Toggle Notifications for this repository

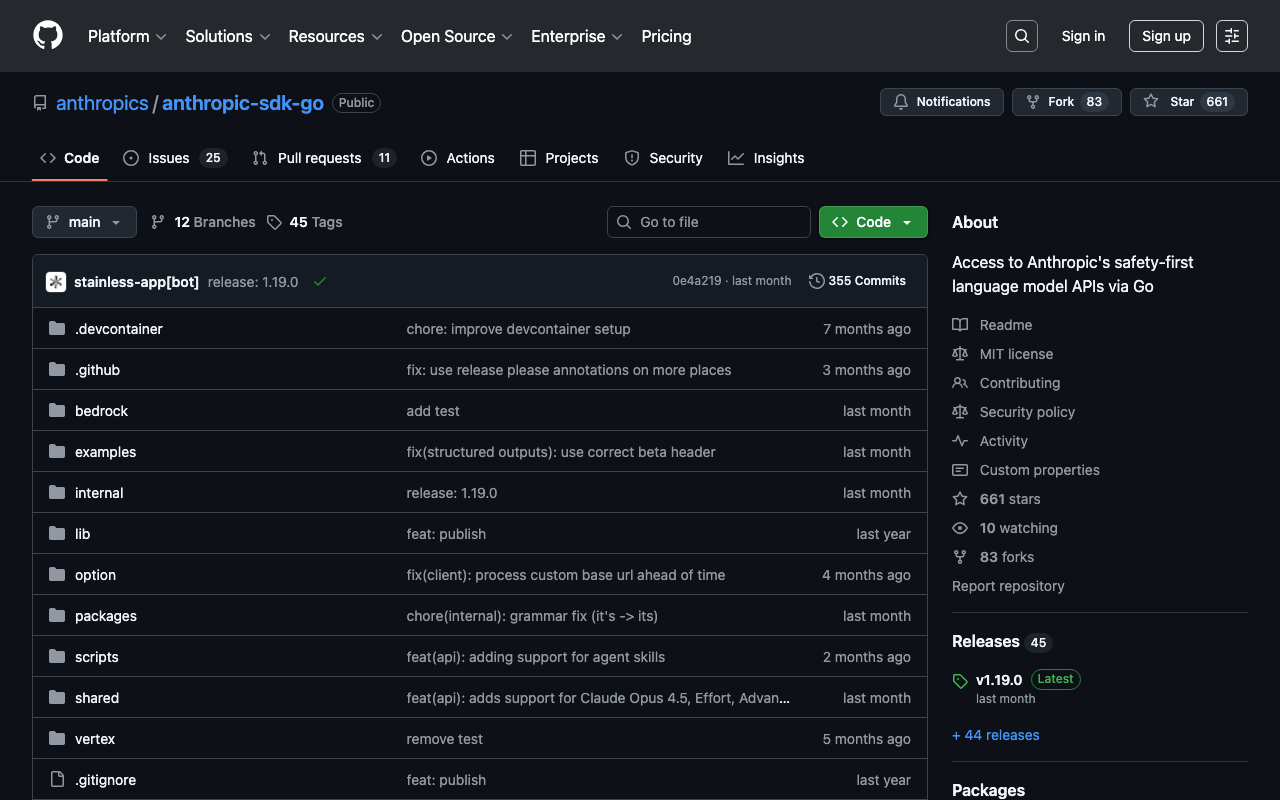point(941,102)
